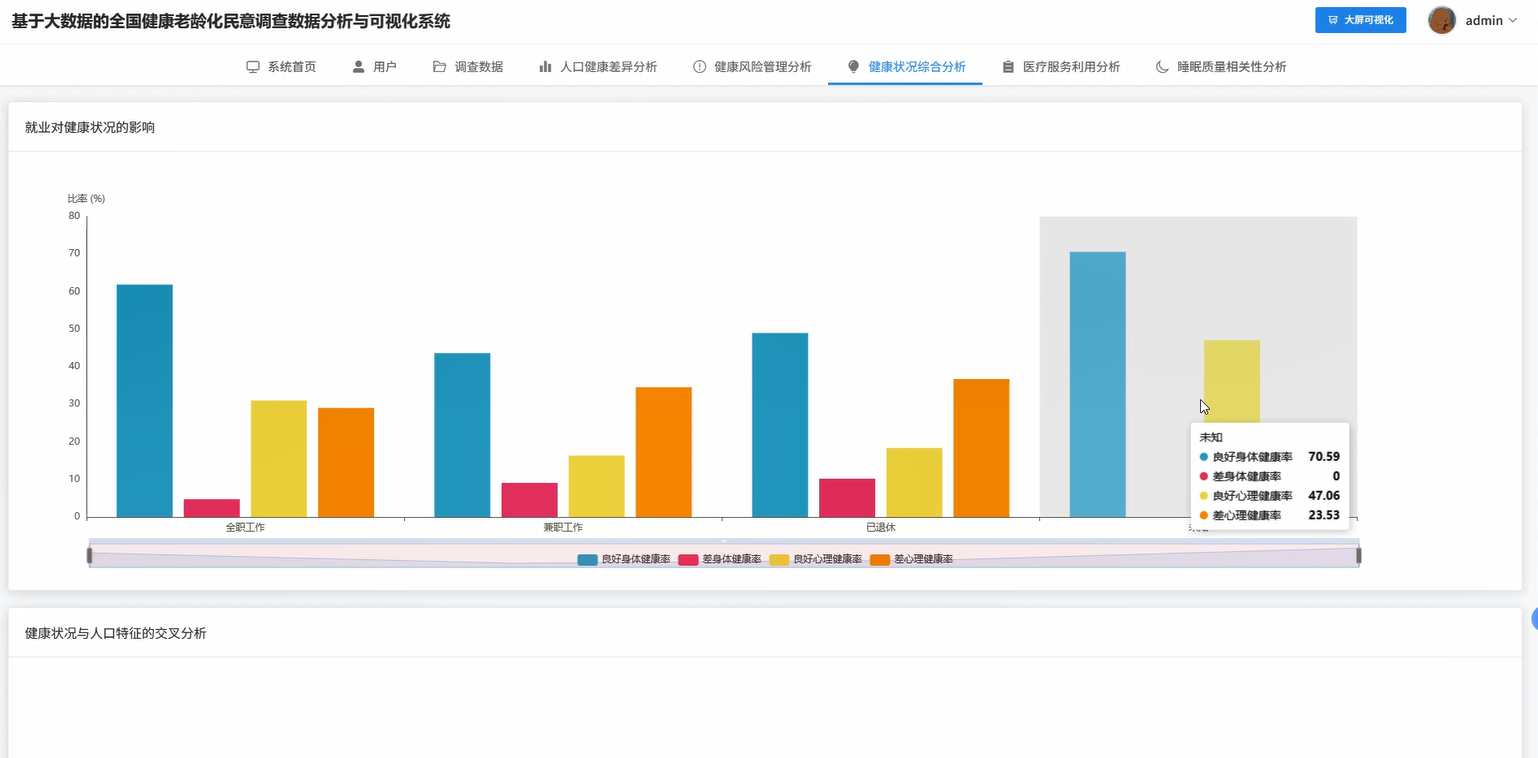Viewport: 1538px width, 758px height.
Task: Open the 系统首页 menu item
Action: pos(281,67)
